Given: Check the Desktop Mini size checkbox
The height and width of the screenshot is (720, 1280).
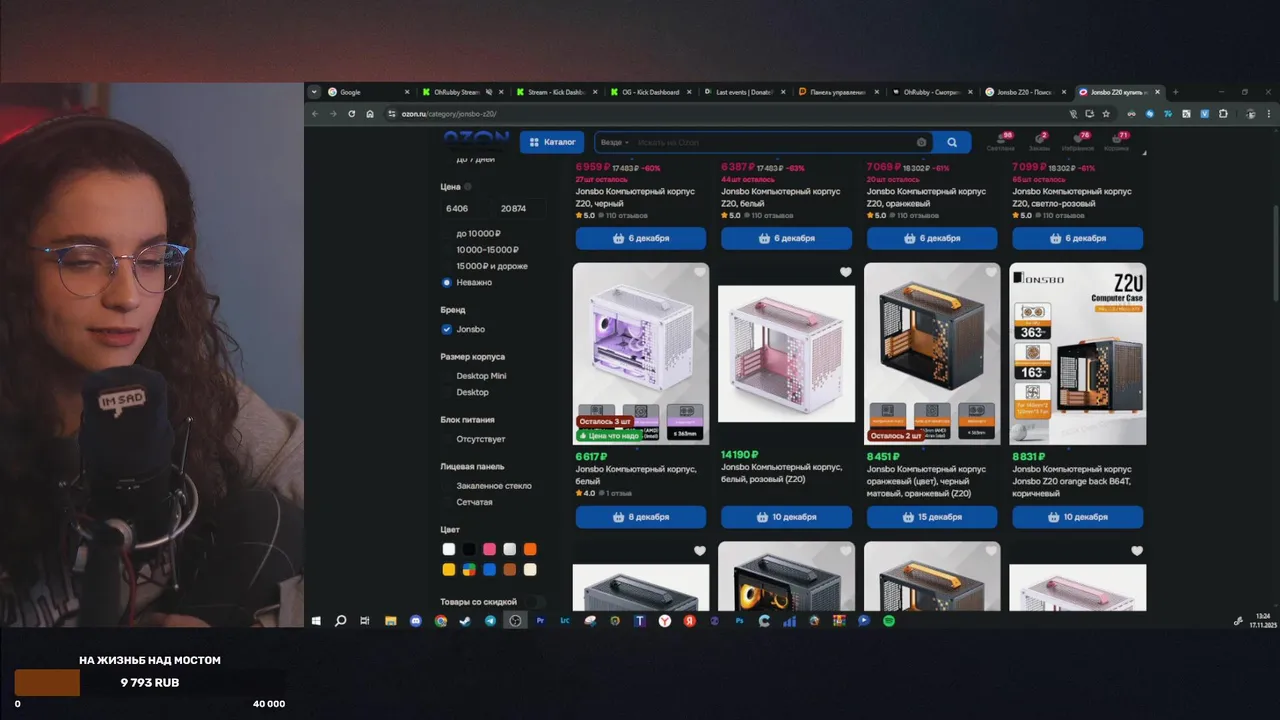Looking at the screenshot, I should click(447, 376).
